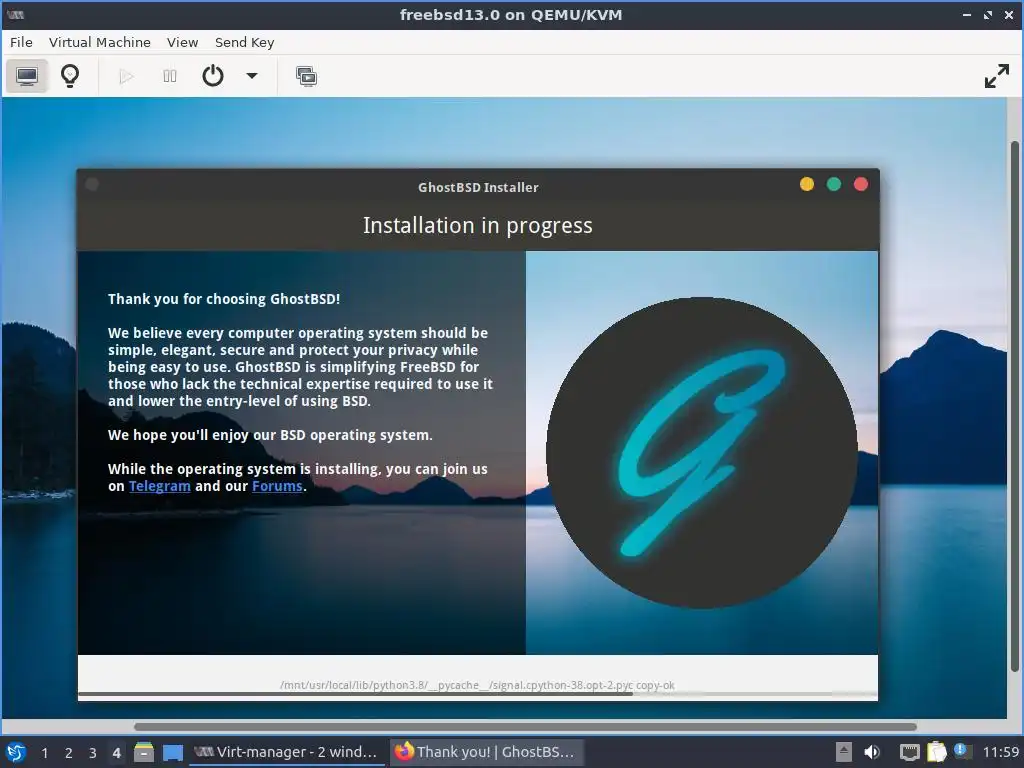Open the tray eject/removable media icon
This screenshot has width=1024, height=768.
[x=844, y=752]
